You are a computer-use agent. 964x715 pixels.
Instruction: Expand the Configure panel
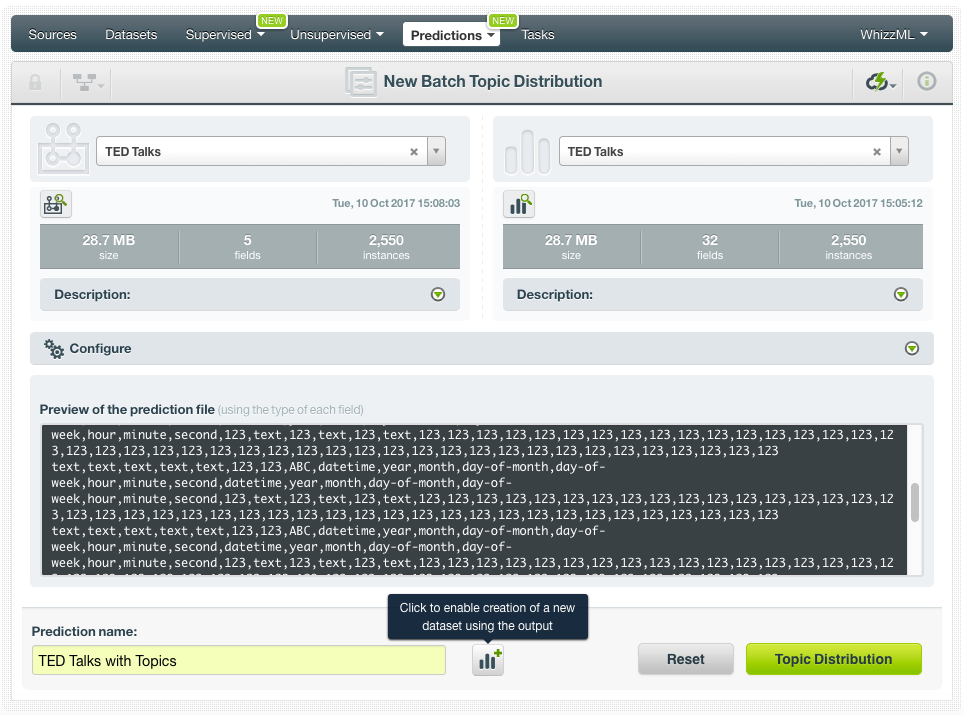tap(911, 349)
